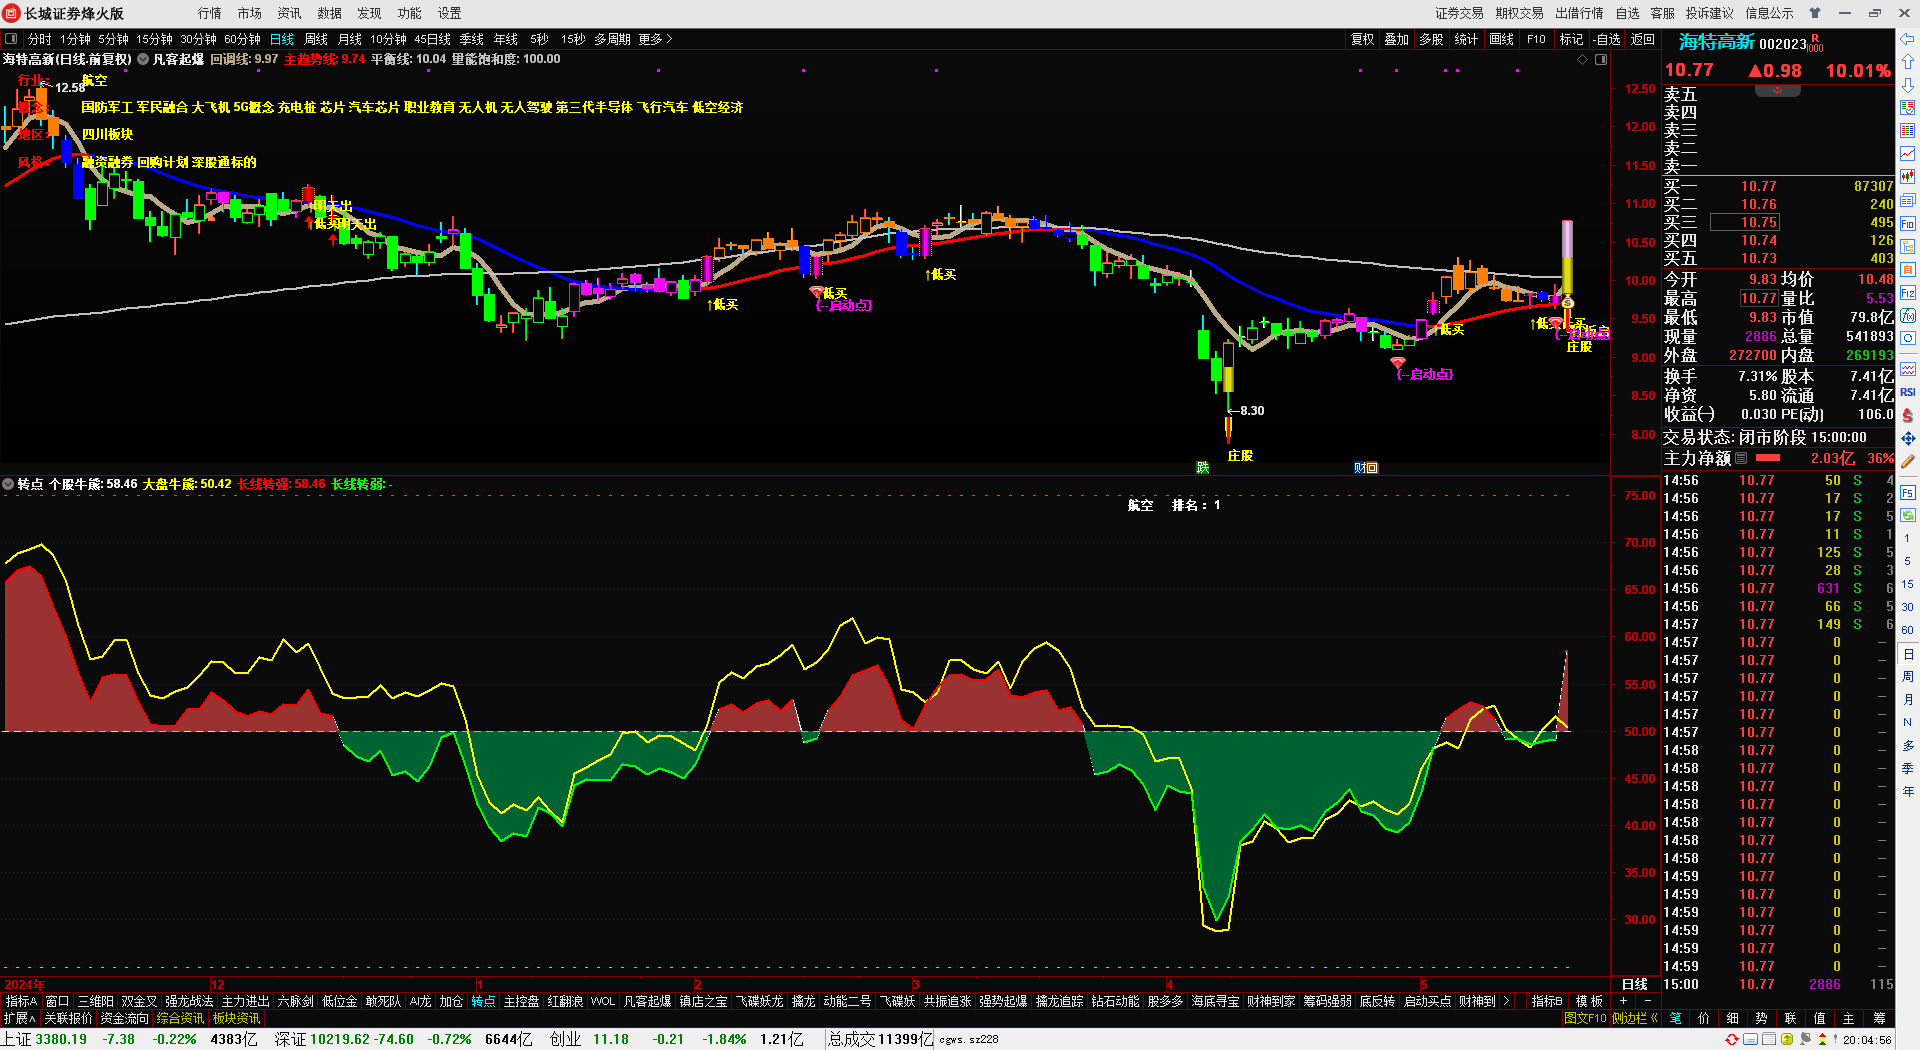
Task: Click 证券交易 trading link
Action: click(x=1459, y=13)
